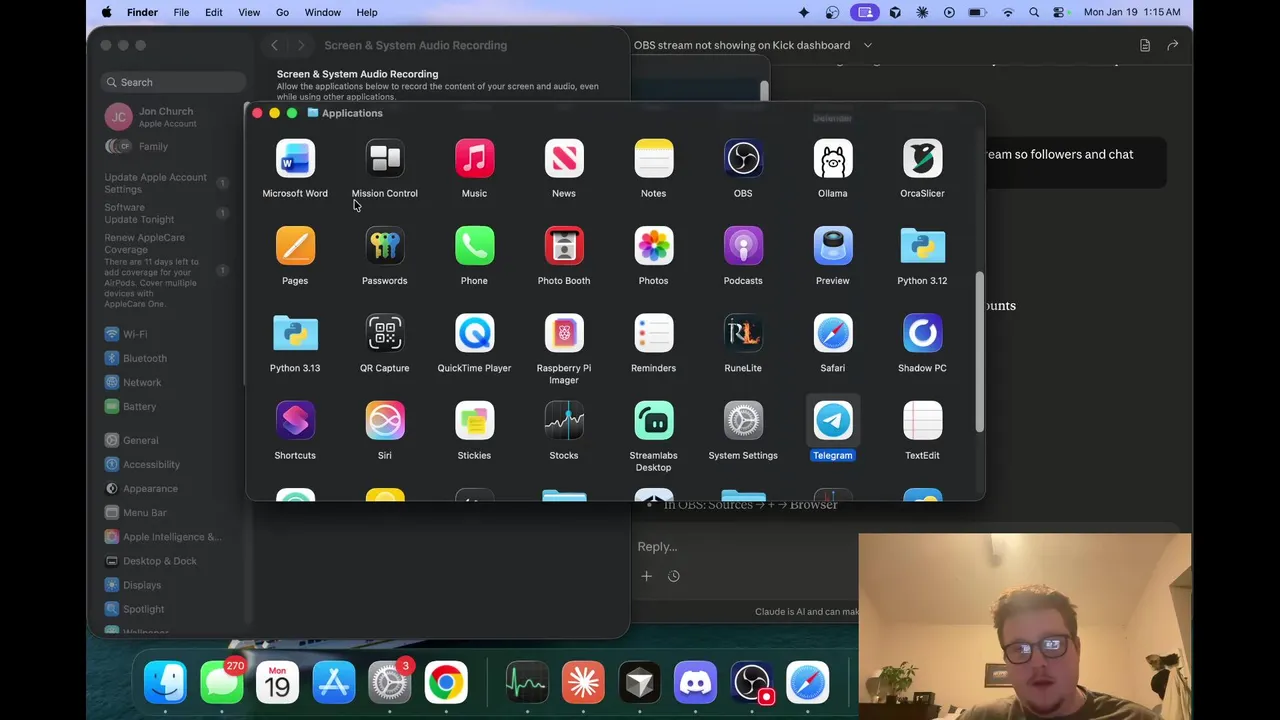Open OrcaSlicer app icon
Viewport: 1280px width, 720px height.
(x=922, y=159)
